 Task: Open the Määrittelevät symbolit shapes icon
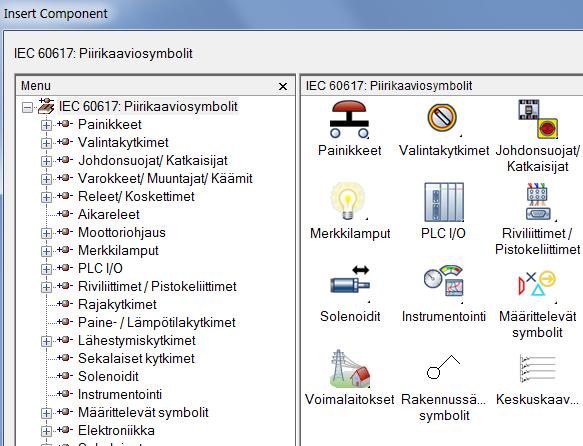(x=537, y=284)
